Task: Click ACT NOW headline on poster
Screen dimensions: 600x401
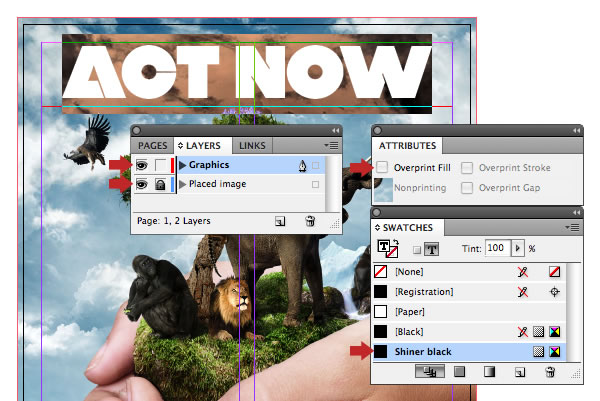Action: [x=247, y=72]
